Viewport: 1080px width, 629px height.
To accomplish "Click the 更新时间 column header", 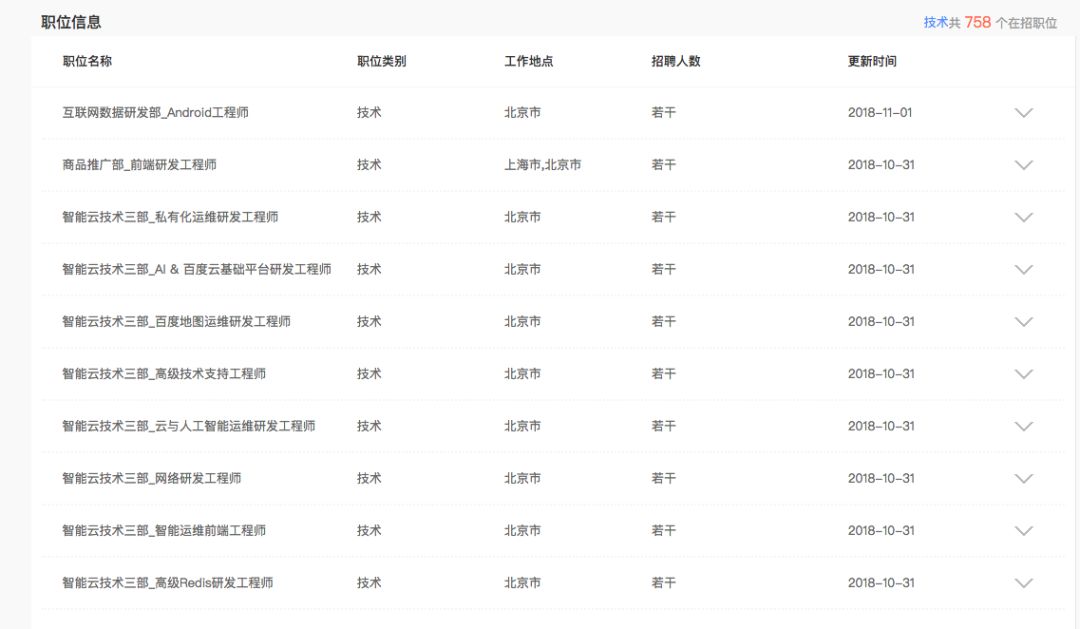I will point(872,61).
